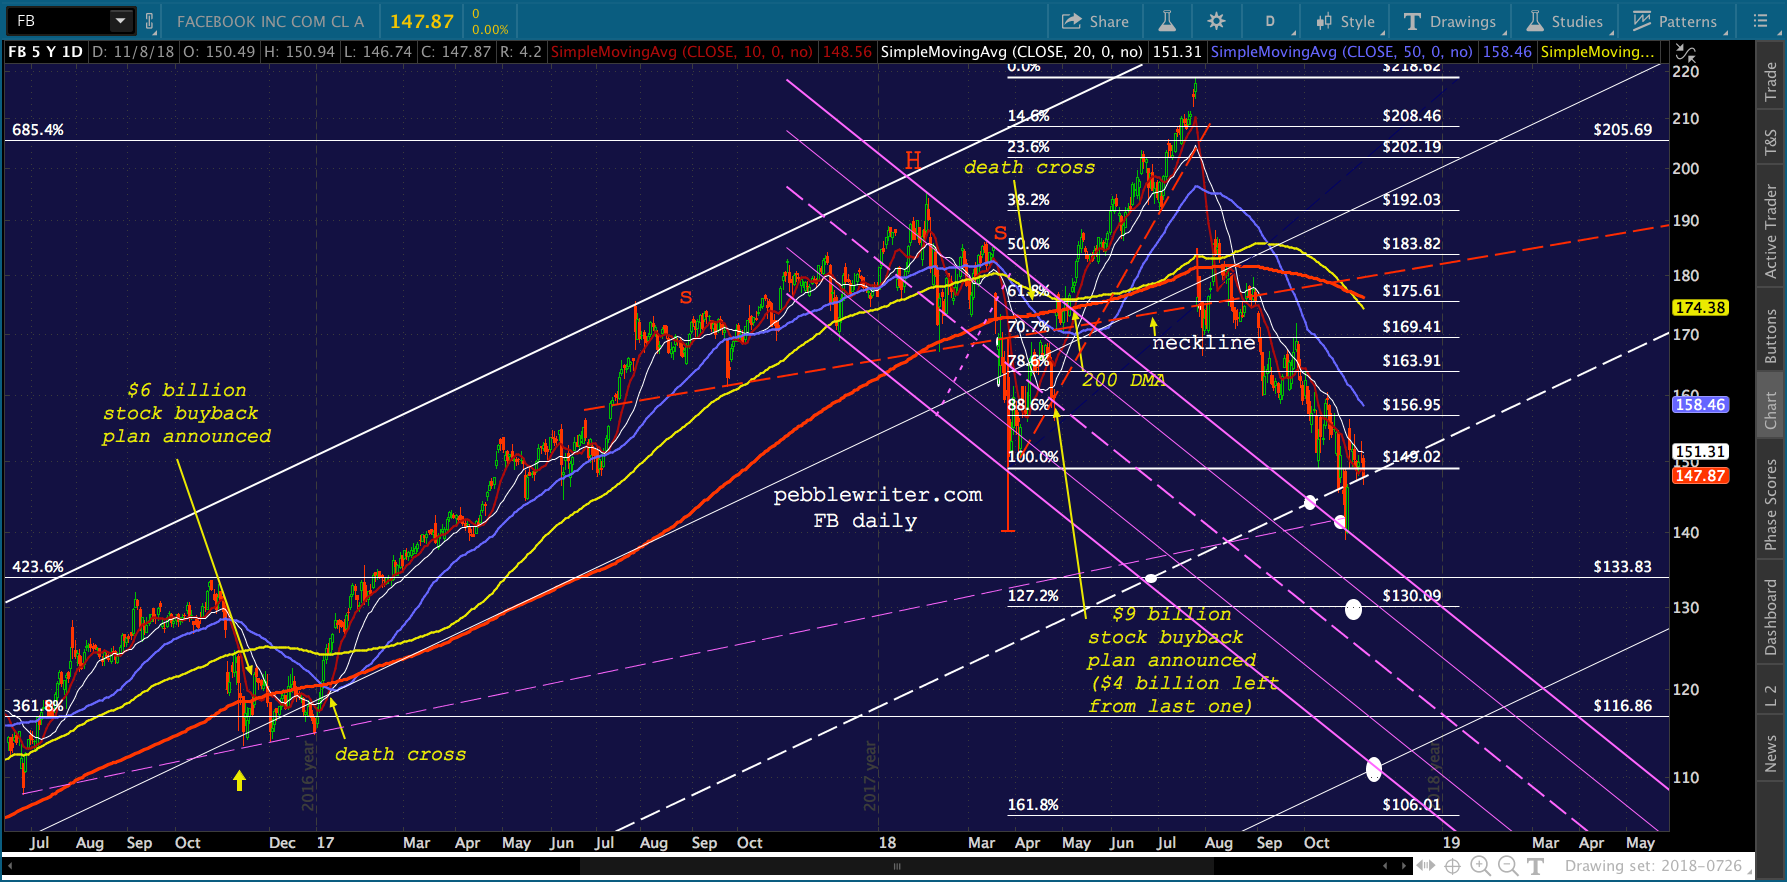This screenshot has height=882, width=1787.
Task: Click the expansion area arrows icon
Action: (1425, 866)
